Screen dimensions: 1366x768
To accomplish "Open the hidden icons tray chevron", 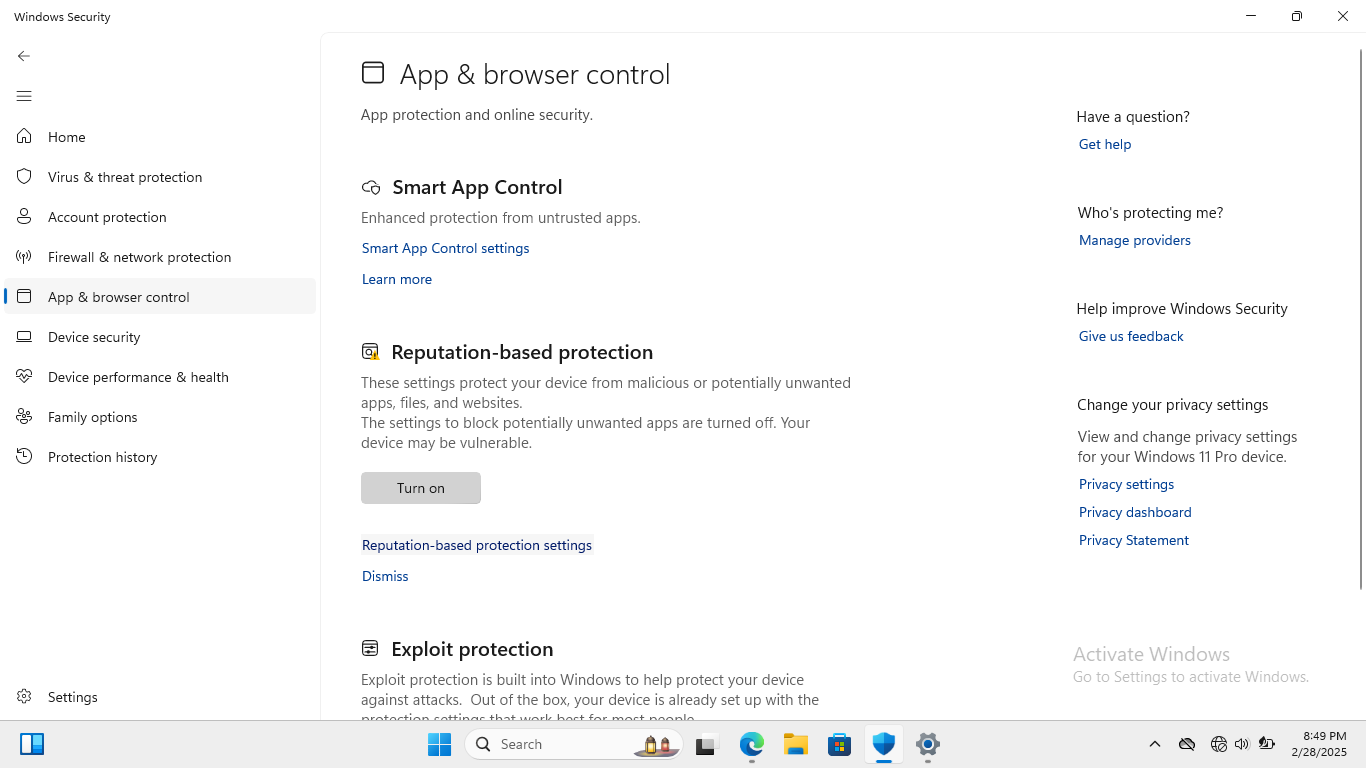I will (x=1155, y=744).
